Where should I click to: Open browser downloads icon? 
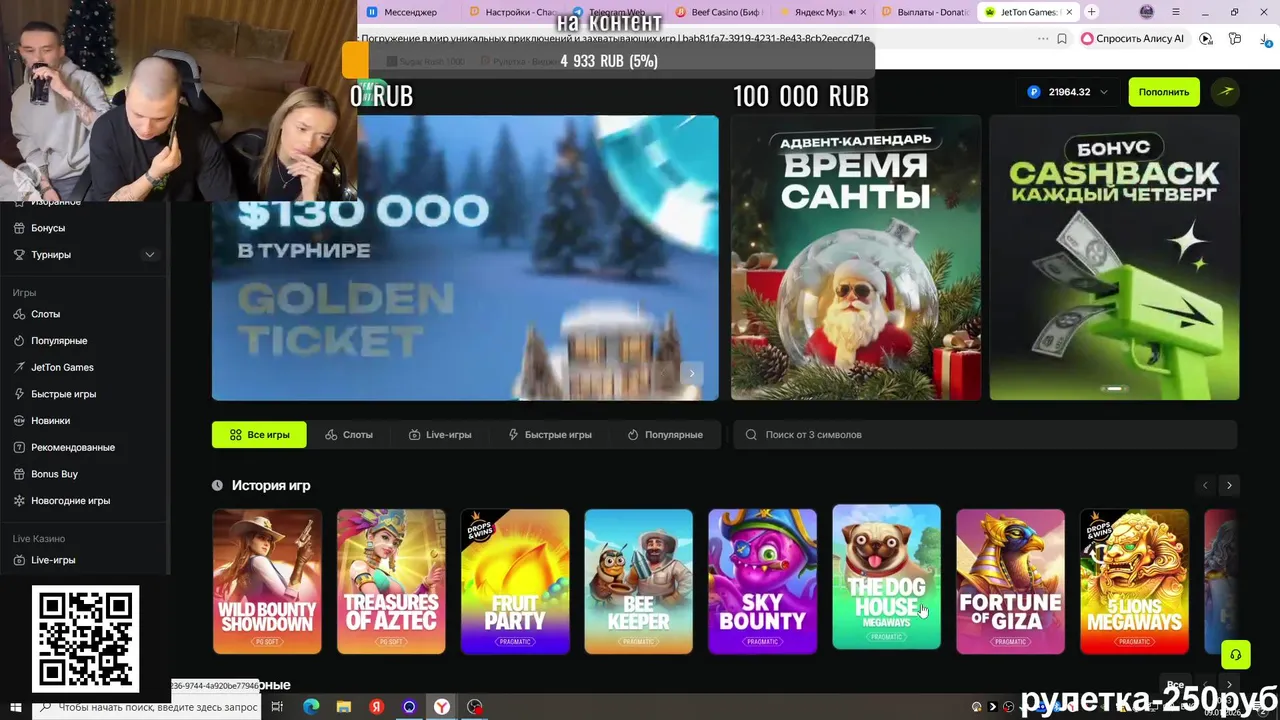pyautogui.click(x=1266, y=39)
